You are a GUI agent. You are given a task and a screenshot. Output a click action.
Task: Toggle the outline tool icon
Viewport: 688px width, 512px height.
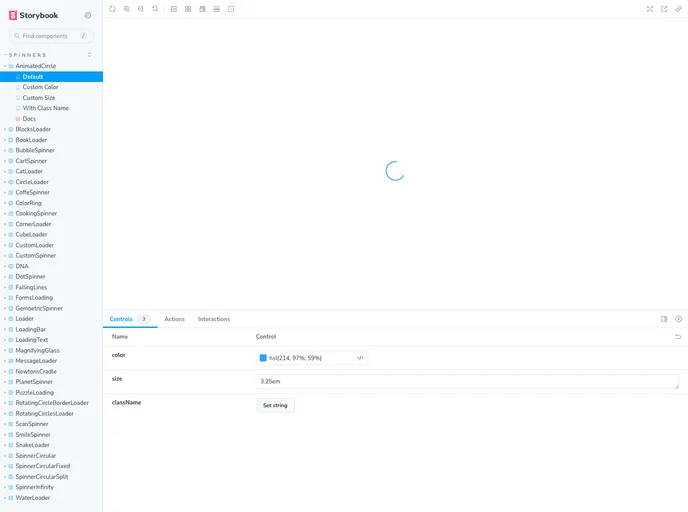(x=231, y=9)
